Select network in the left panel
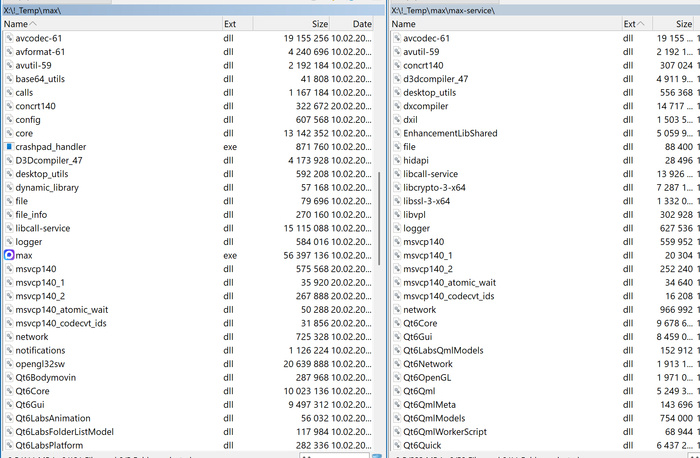This screenshot has width=700, height=458. click(32, 337)
